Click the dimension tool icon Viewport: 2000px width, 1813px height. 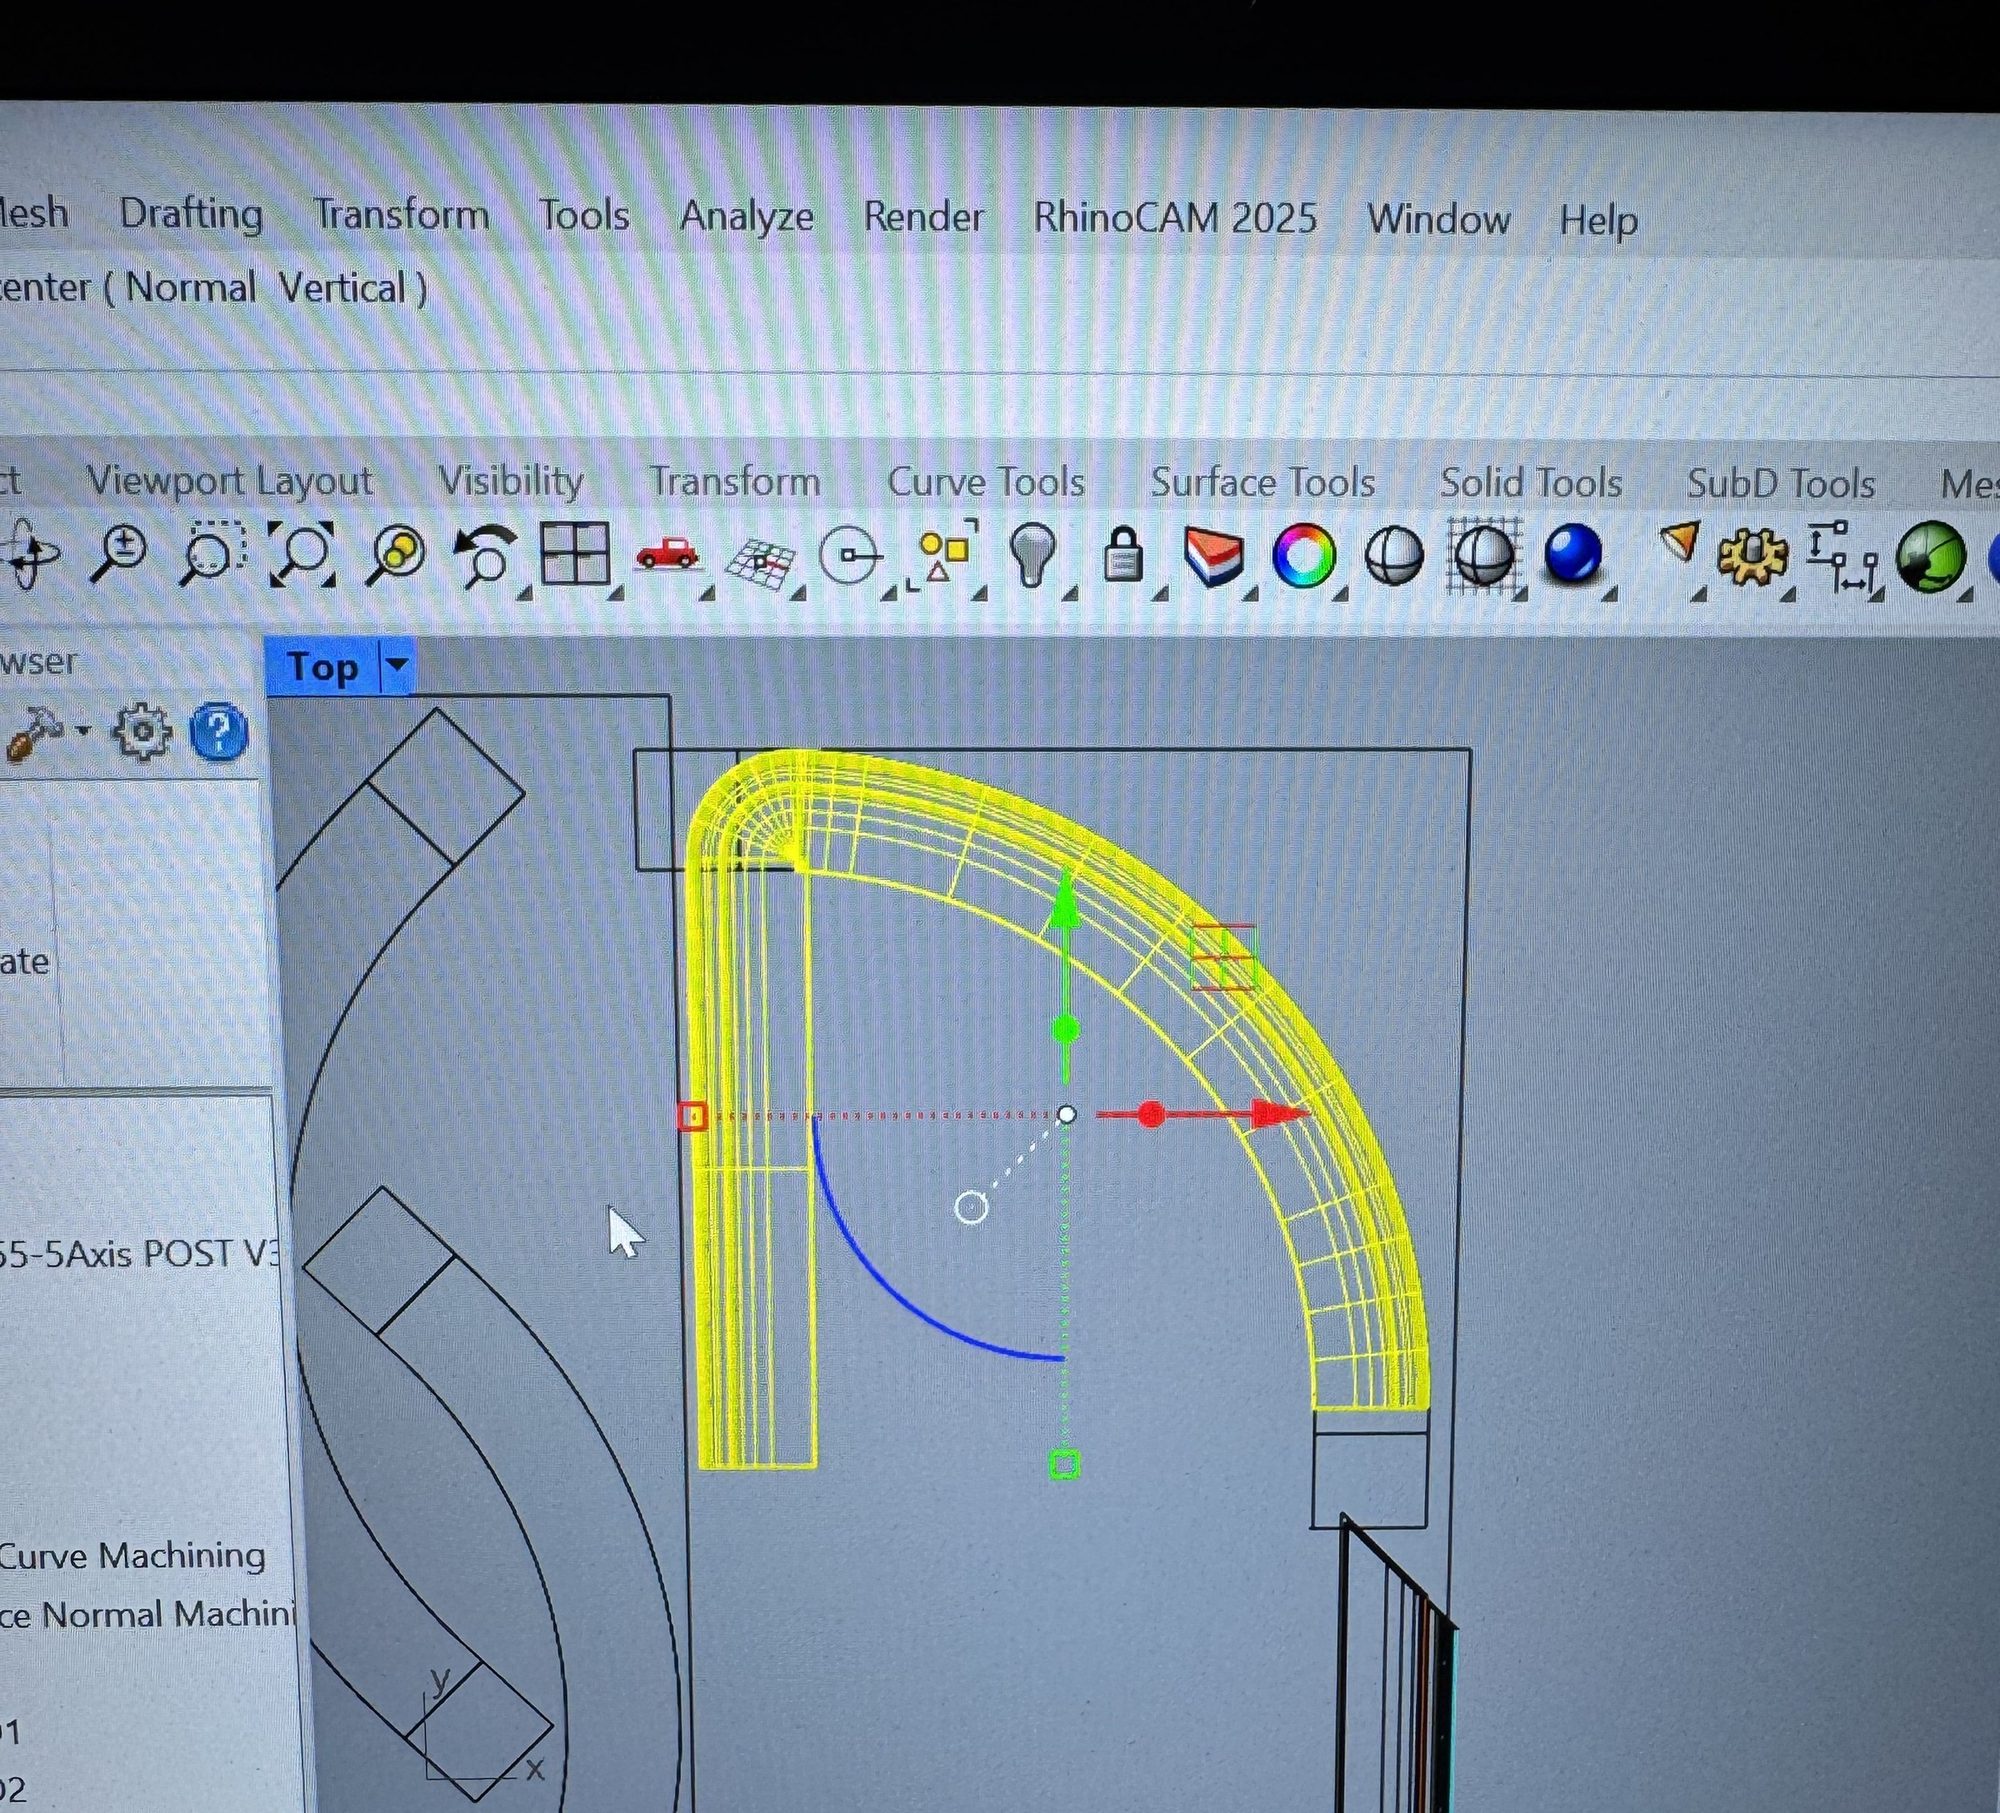point(1841,556)
